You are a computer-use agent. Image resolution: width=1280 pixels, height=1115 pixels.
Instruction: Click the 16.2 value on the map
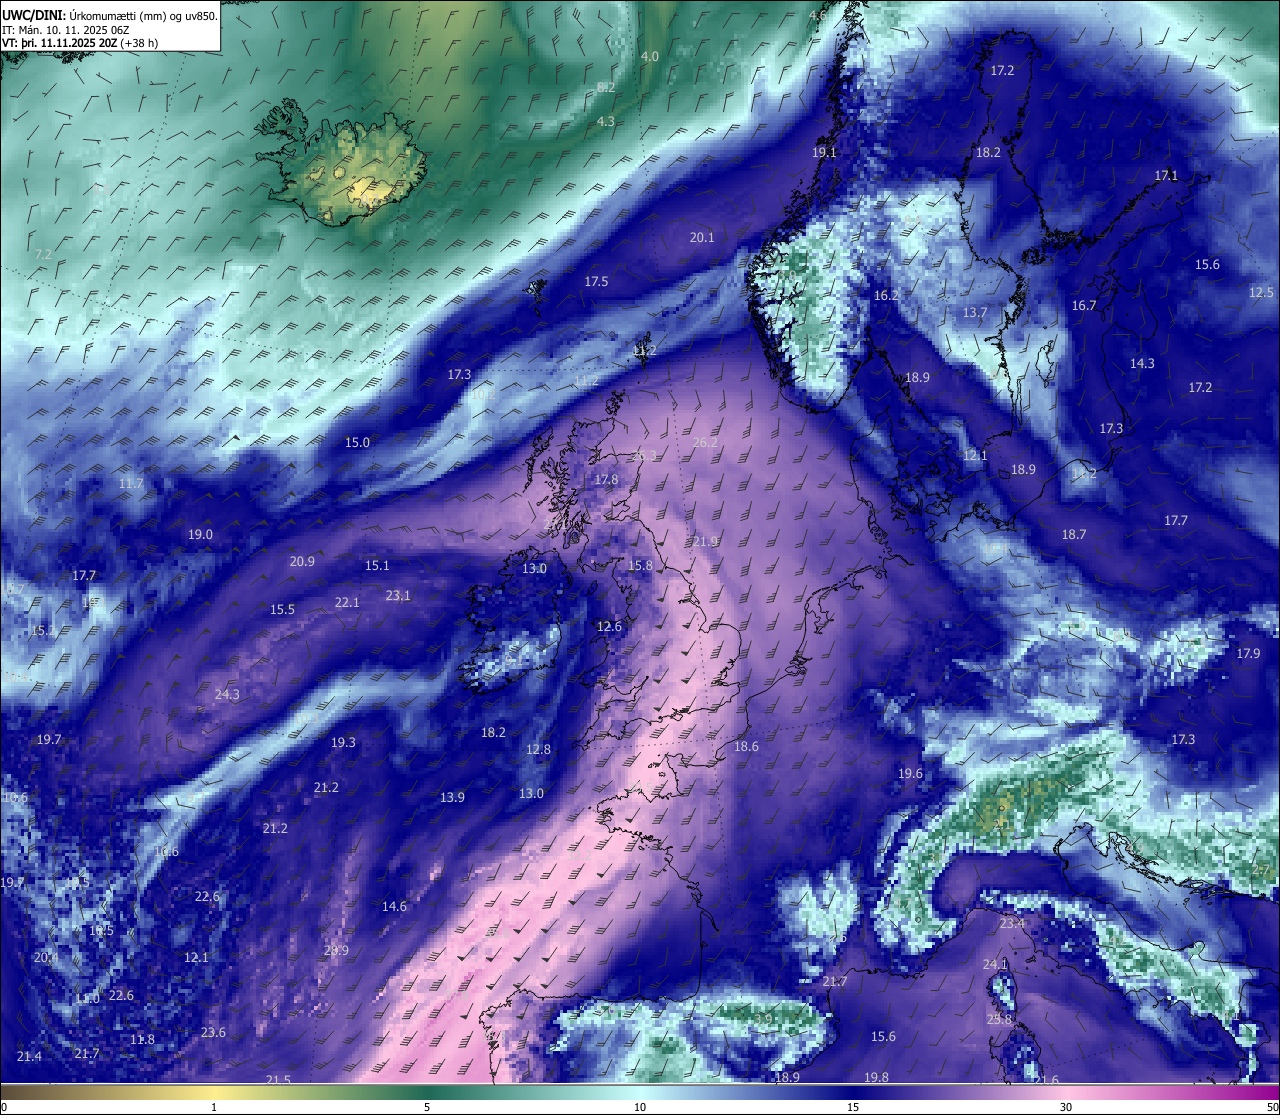coord(886,295)
